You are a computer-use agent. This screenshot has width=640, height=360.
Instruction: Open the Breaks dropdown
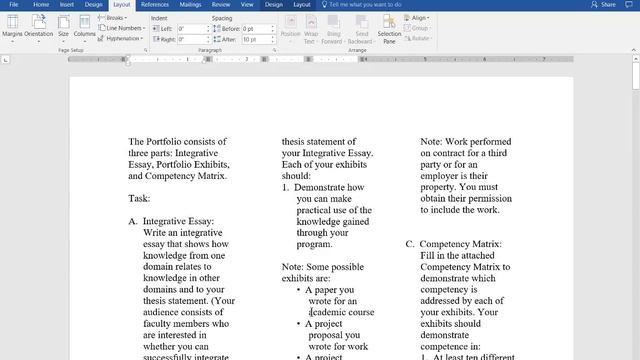[x=113, y=18]
